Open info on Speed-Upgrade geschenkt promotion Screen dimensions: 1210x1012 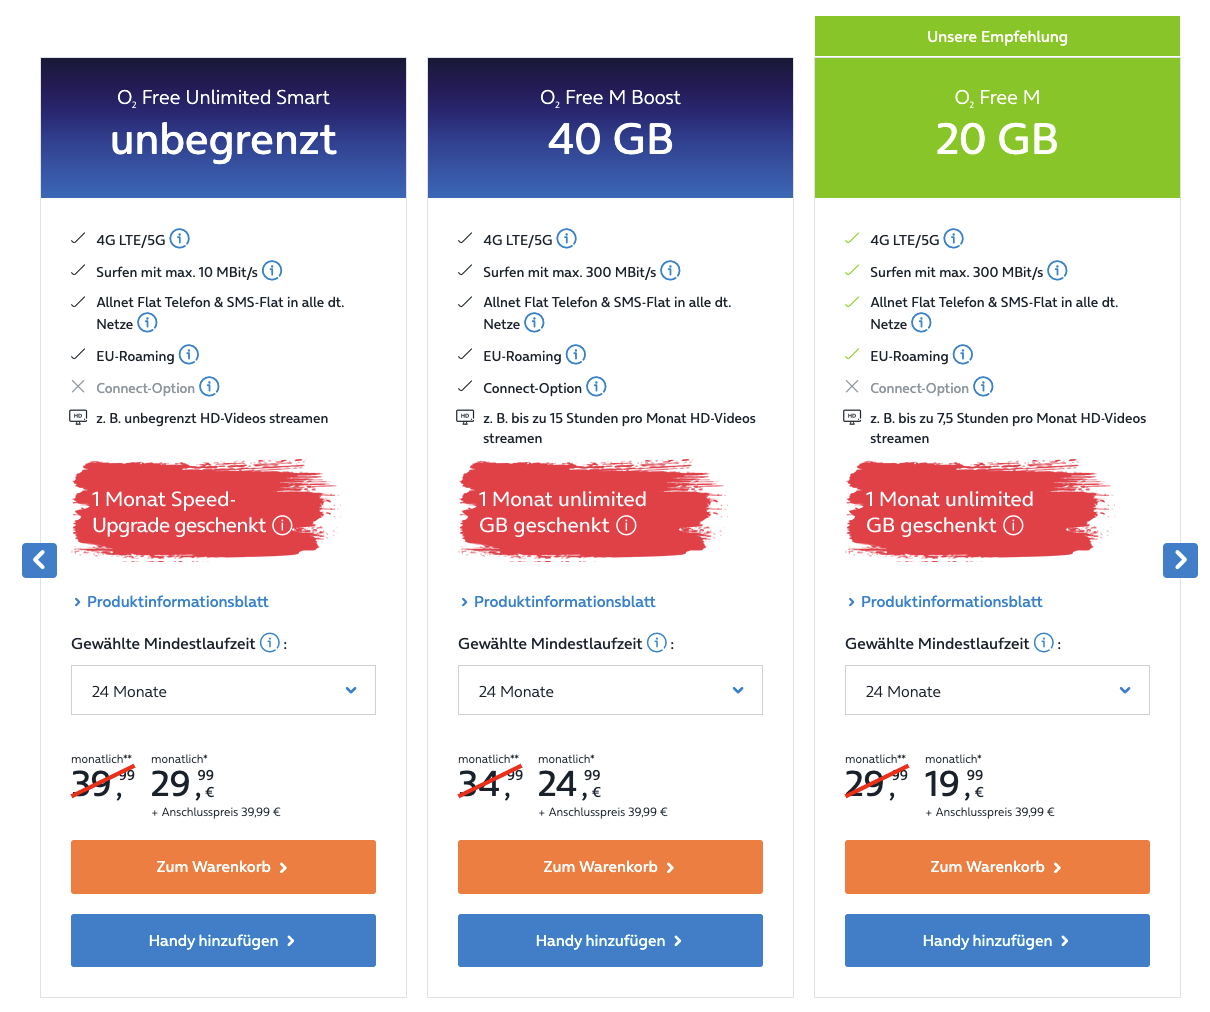(283, 526)
